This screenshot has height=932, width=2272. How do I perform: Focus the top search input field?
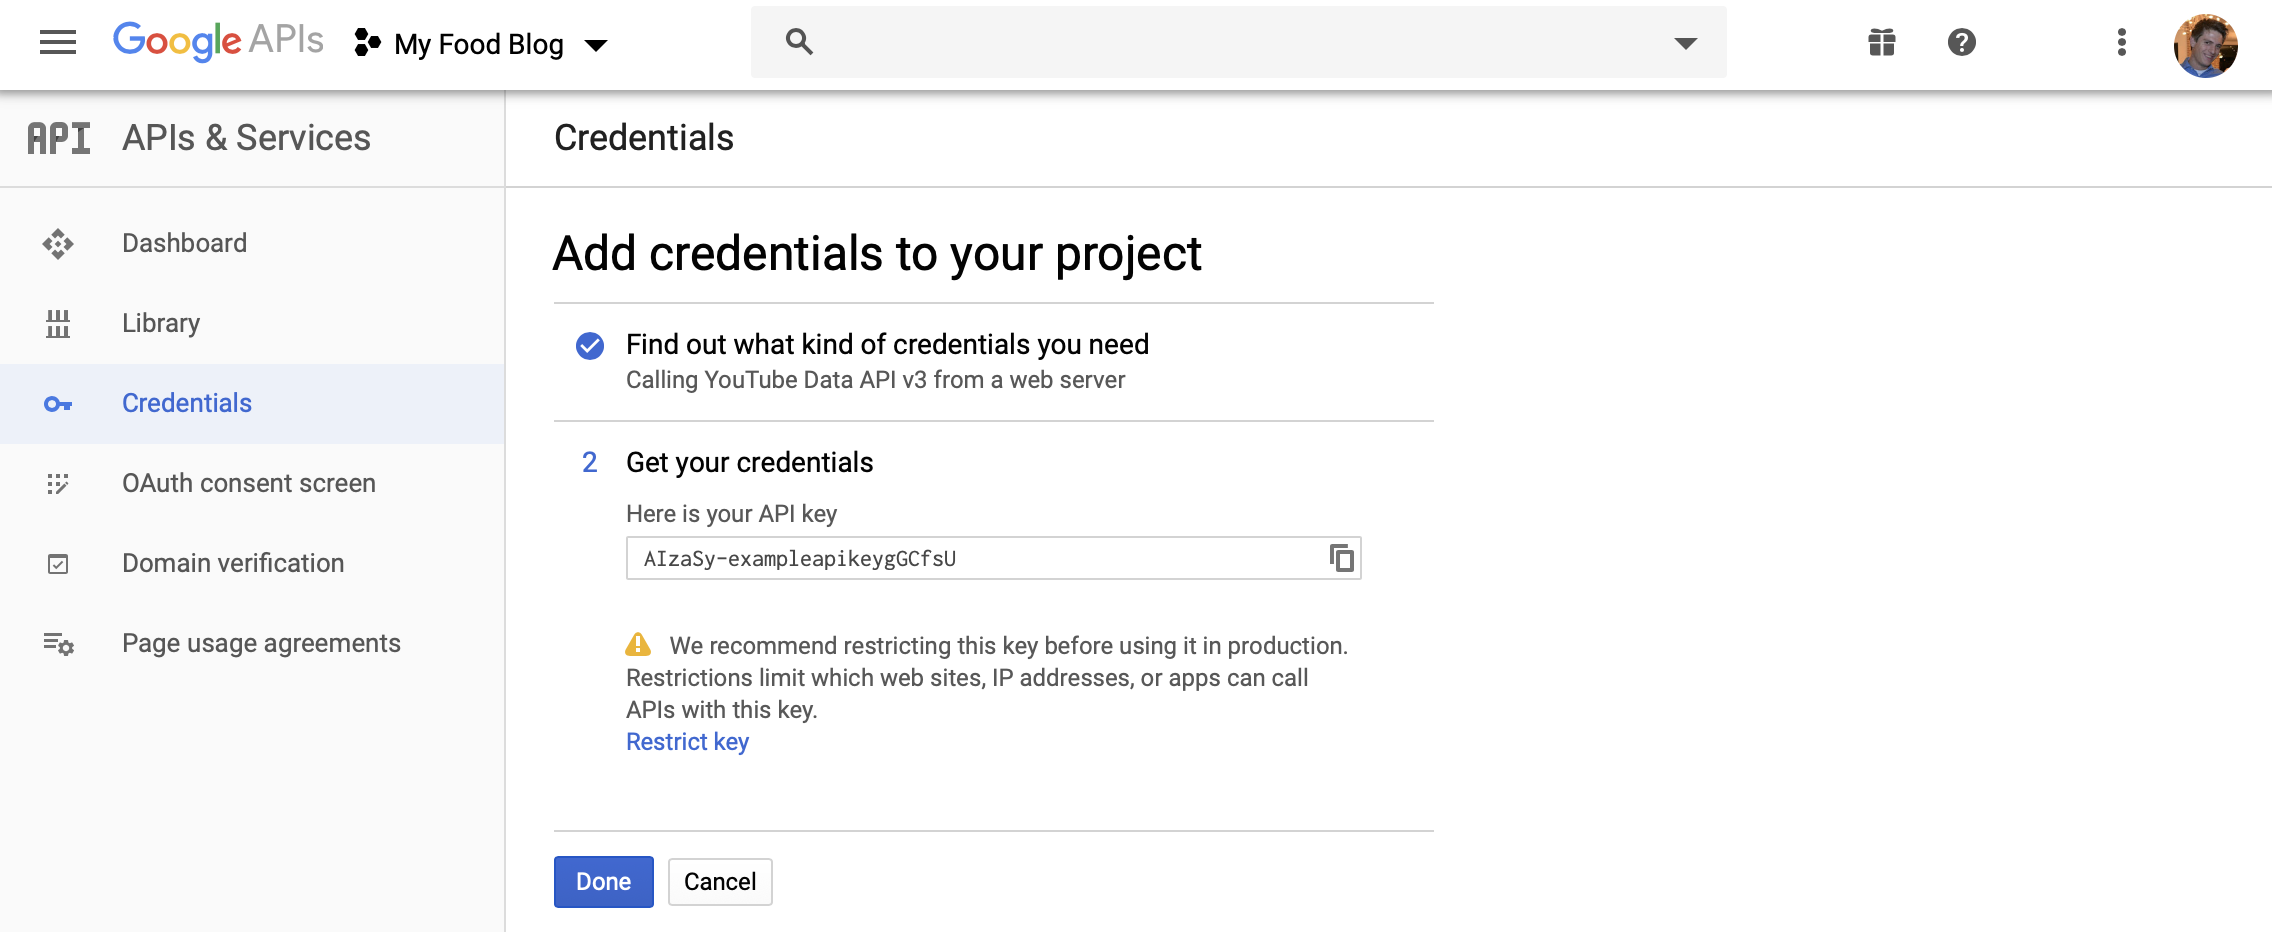(x=1238, y=42)
